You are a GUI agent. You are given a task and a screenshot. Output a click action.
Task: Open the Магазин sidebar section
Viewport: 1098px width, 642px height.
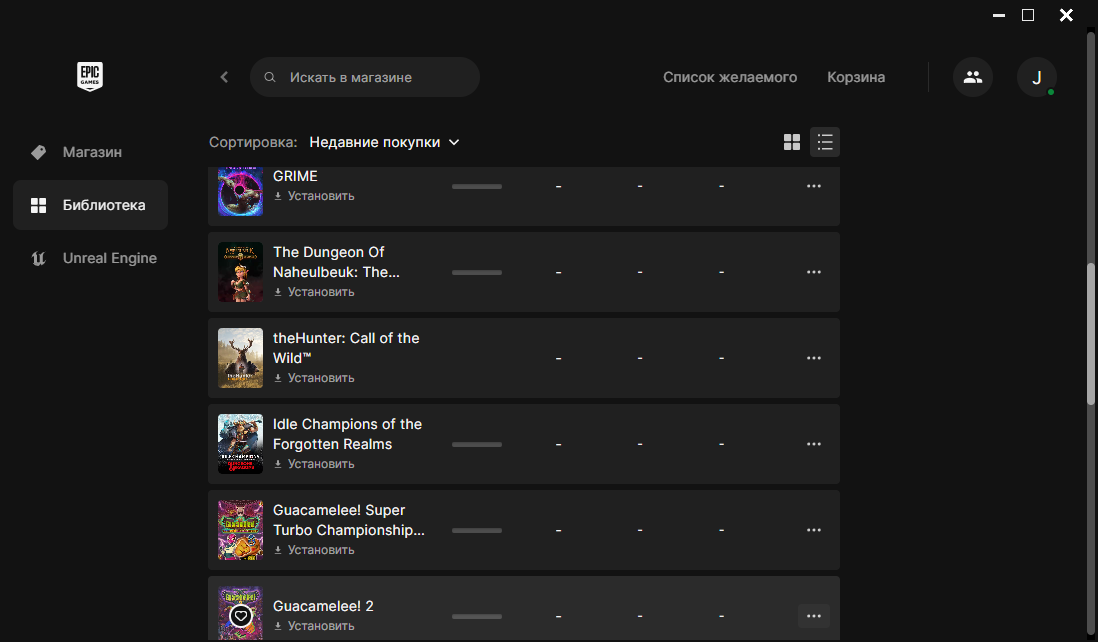pos(91,152)
